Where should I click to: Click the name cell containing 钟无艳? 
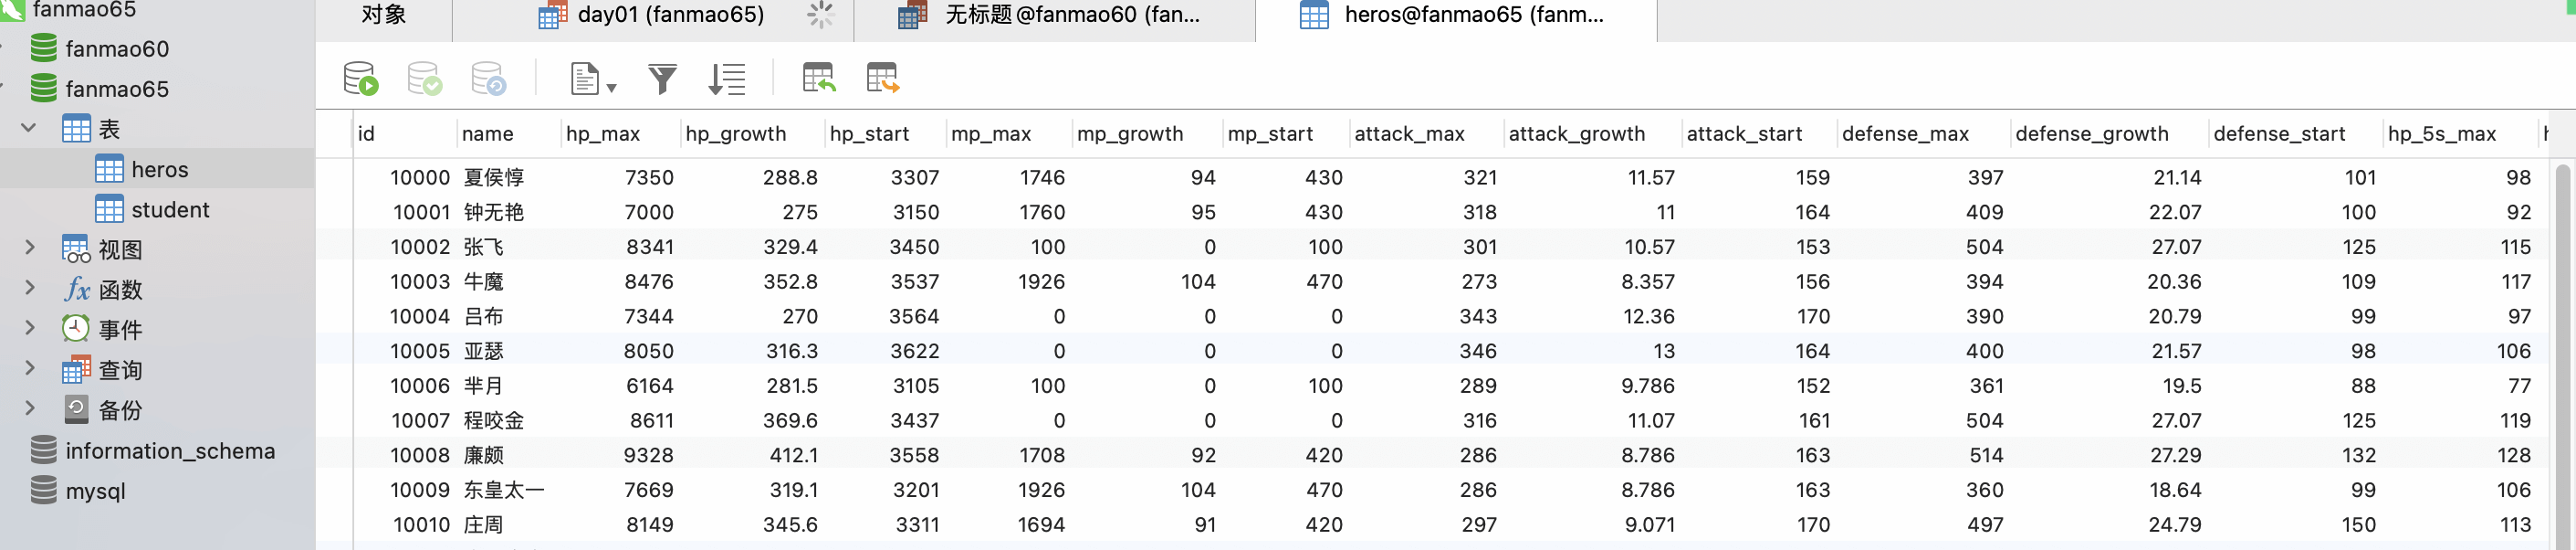(x=494, y=212)
